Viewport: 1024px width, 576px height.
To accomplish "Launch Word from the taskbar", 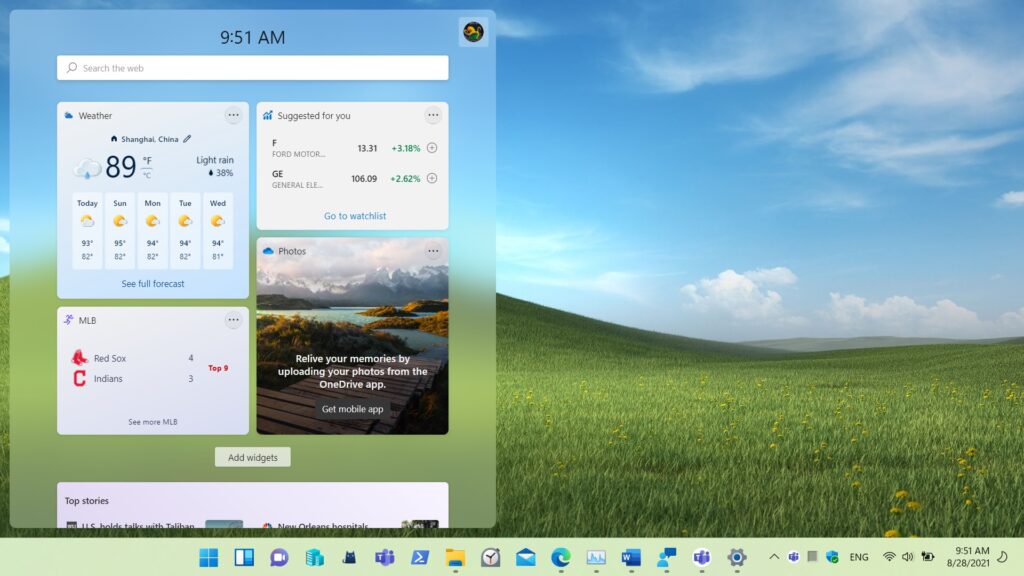I will click(x=631, y=557).
